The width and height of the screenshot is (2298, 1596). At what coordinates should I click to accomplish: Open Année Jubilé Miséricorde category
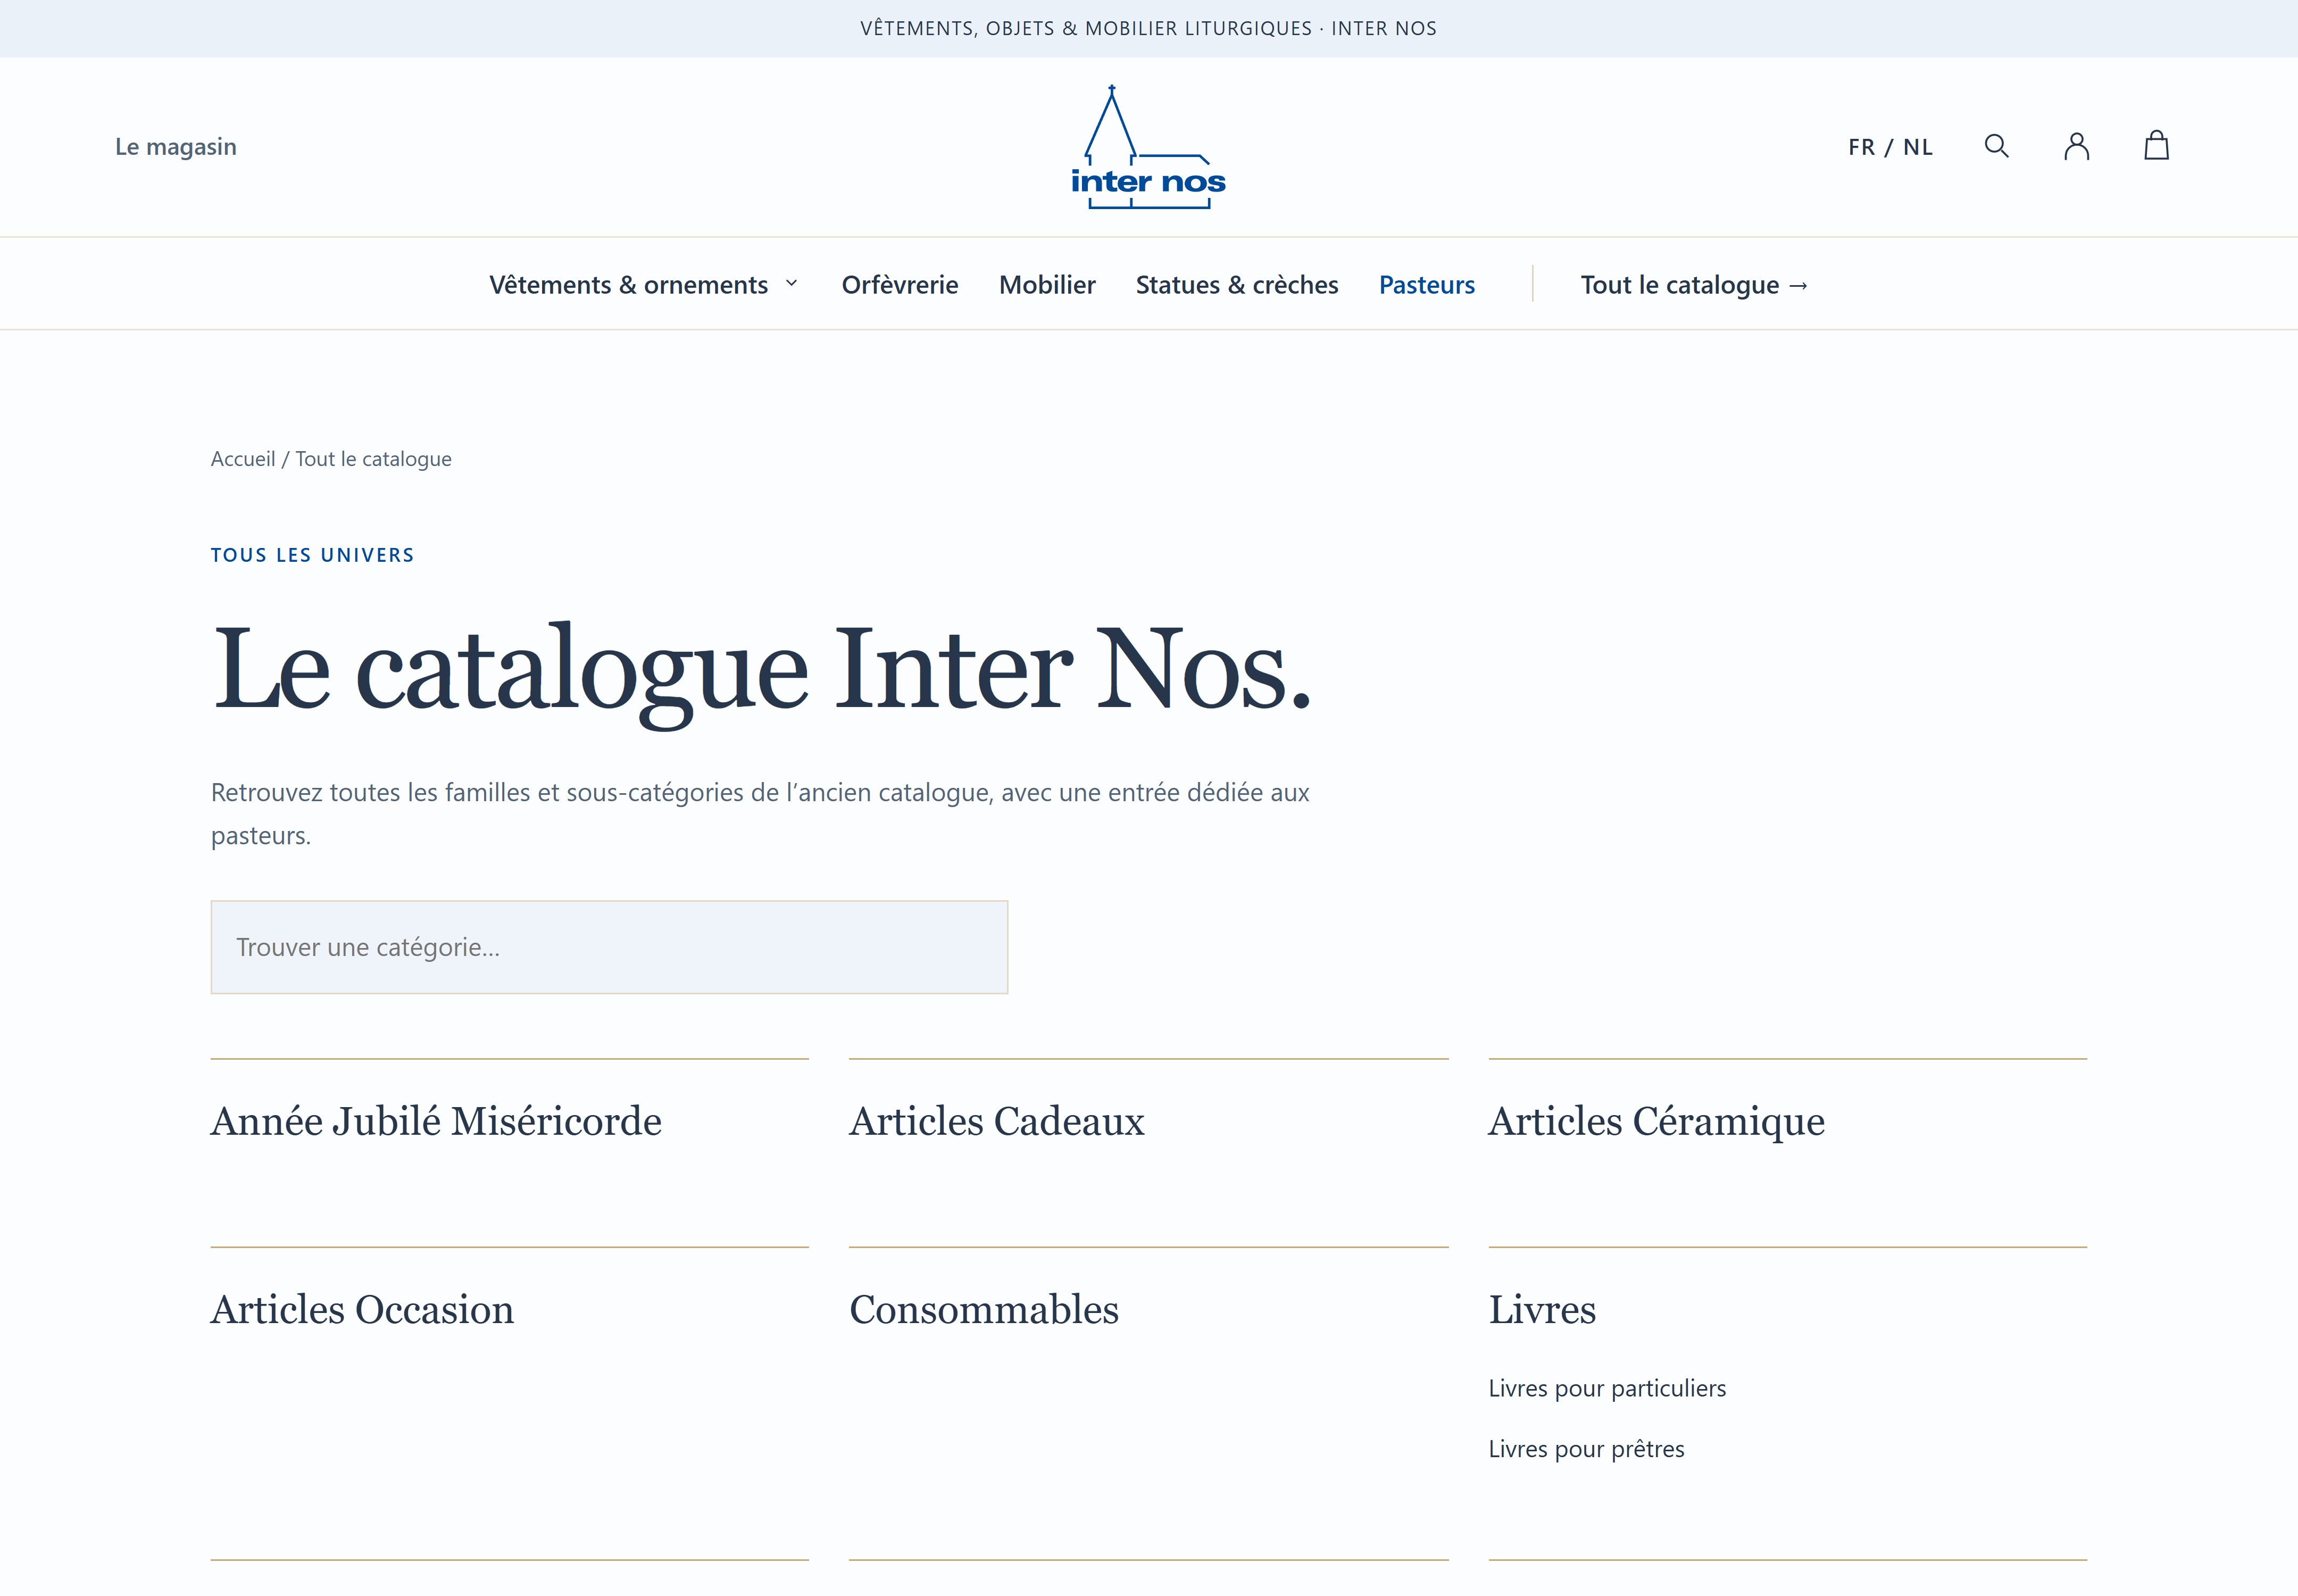pyautogui.click(x=436, y=1121)
